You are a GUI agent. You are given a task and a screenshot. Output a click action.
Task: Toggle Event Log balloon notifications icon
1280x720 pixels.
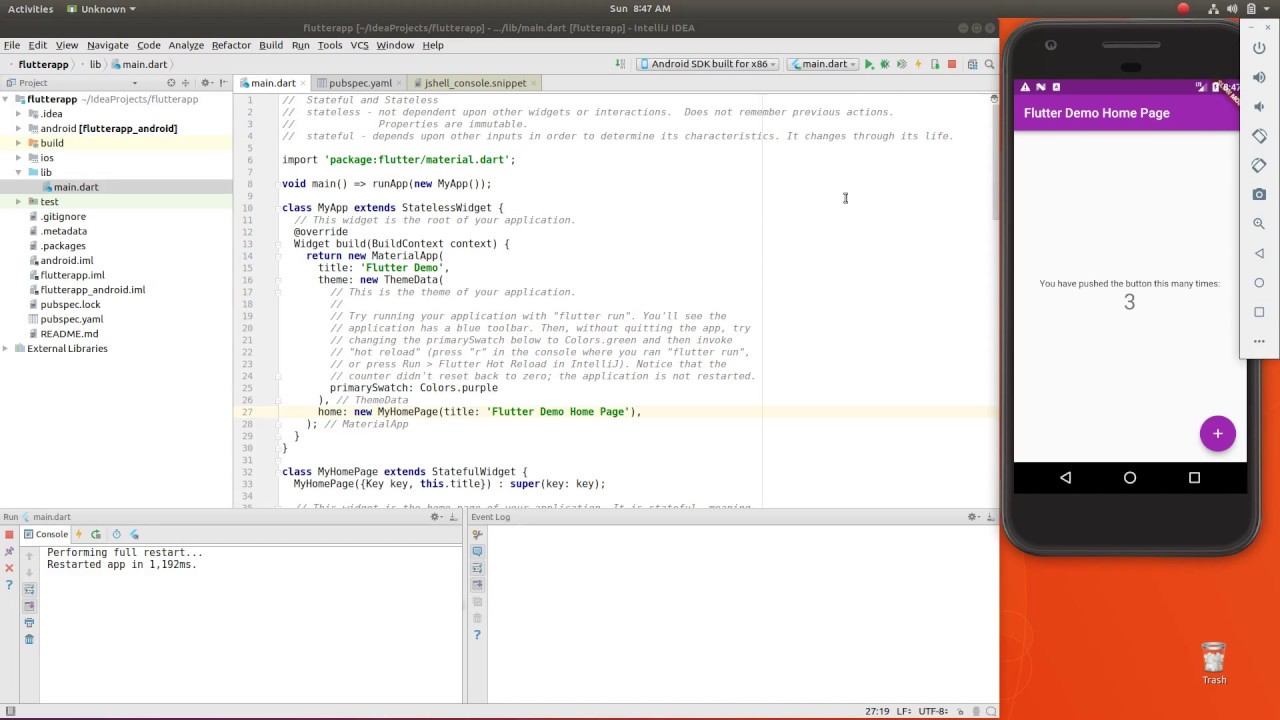coord(477,552)
